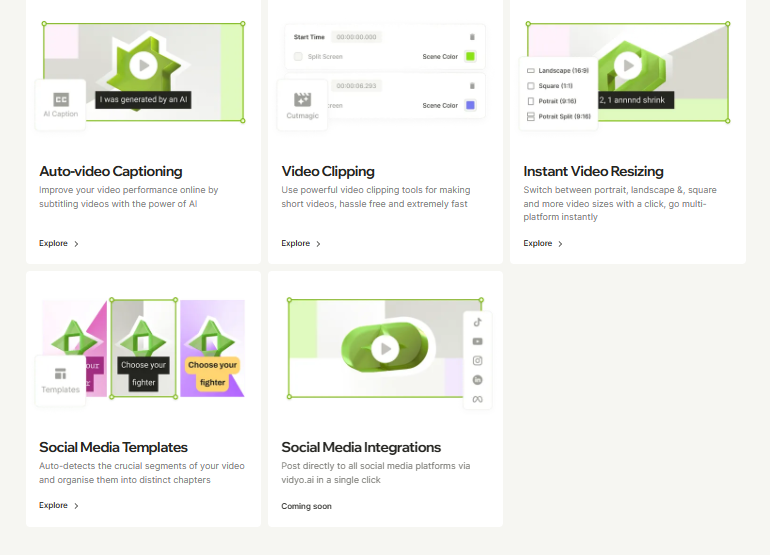This screenshot has width=770, height=555.
Task: Click the Instagram icon in integrations panel
Action: 477,360
